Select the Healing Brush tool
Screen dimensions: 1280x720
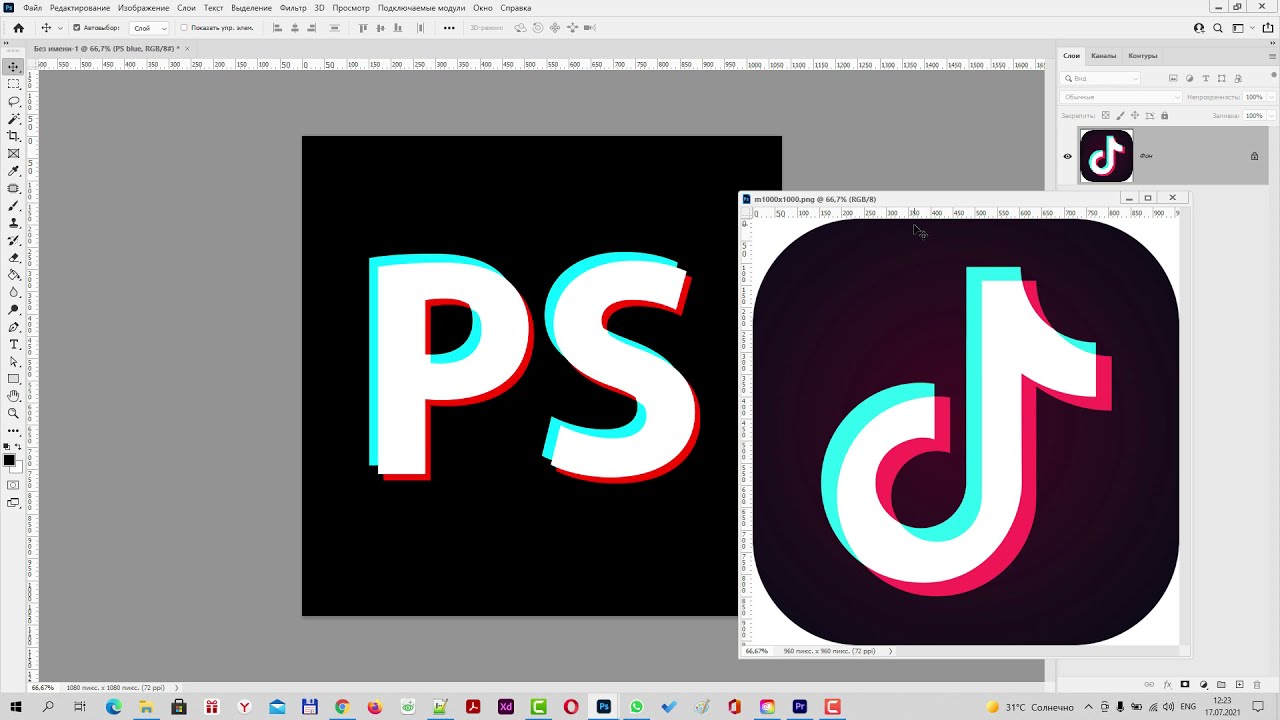14,188
